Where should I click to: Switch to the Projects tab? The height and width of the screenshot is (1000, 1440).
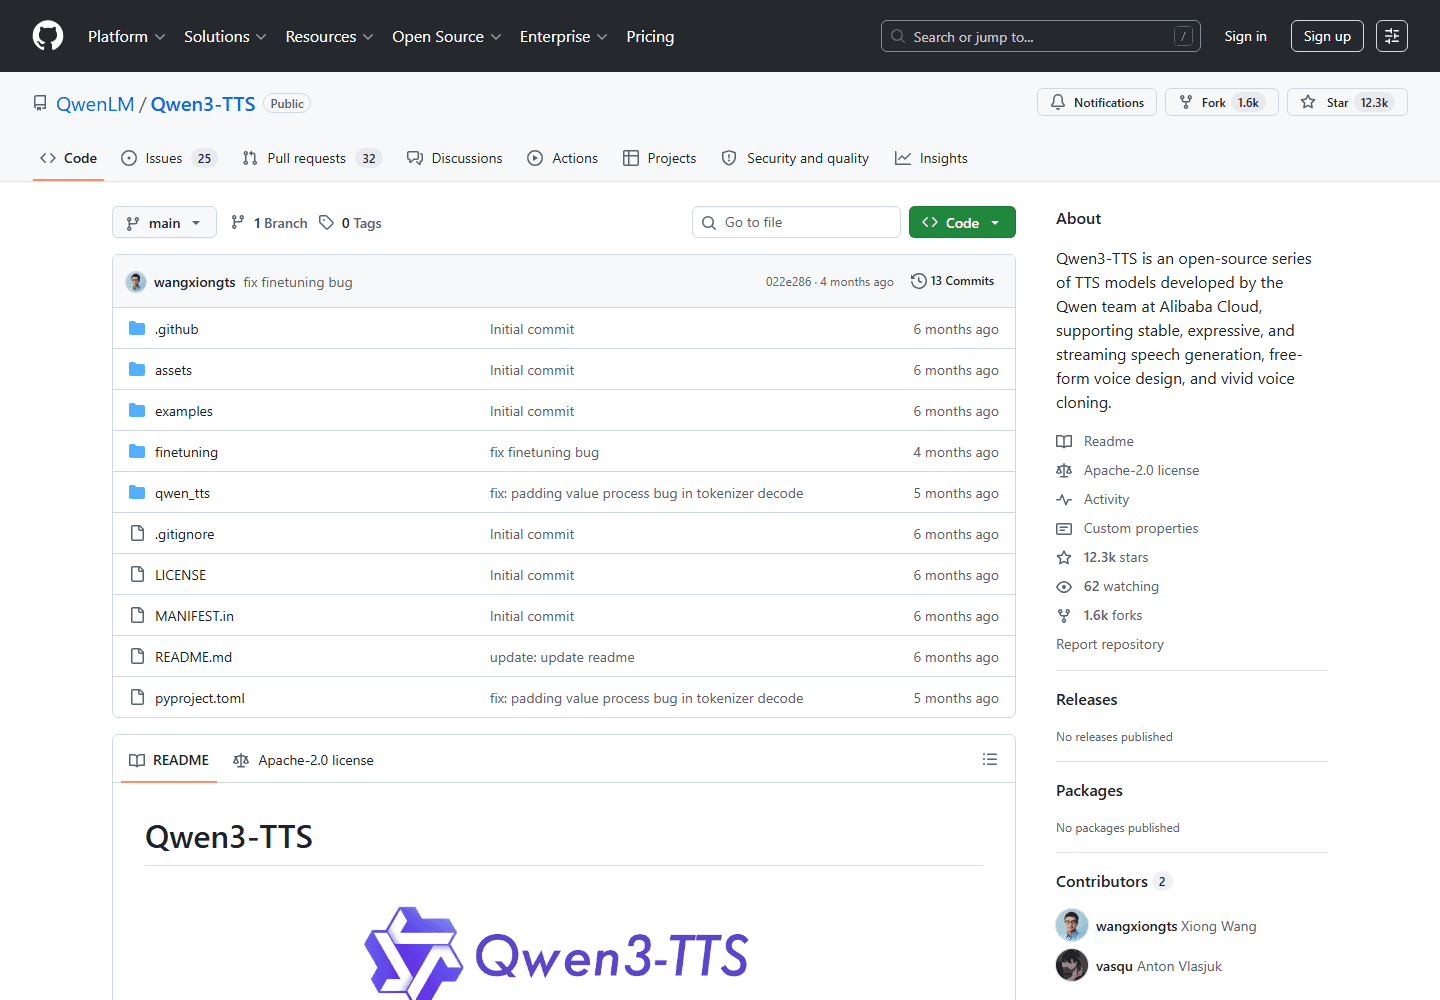point(659,158)
